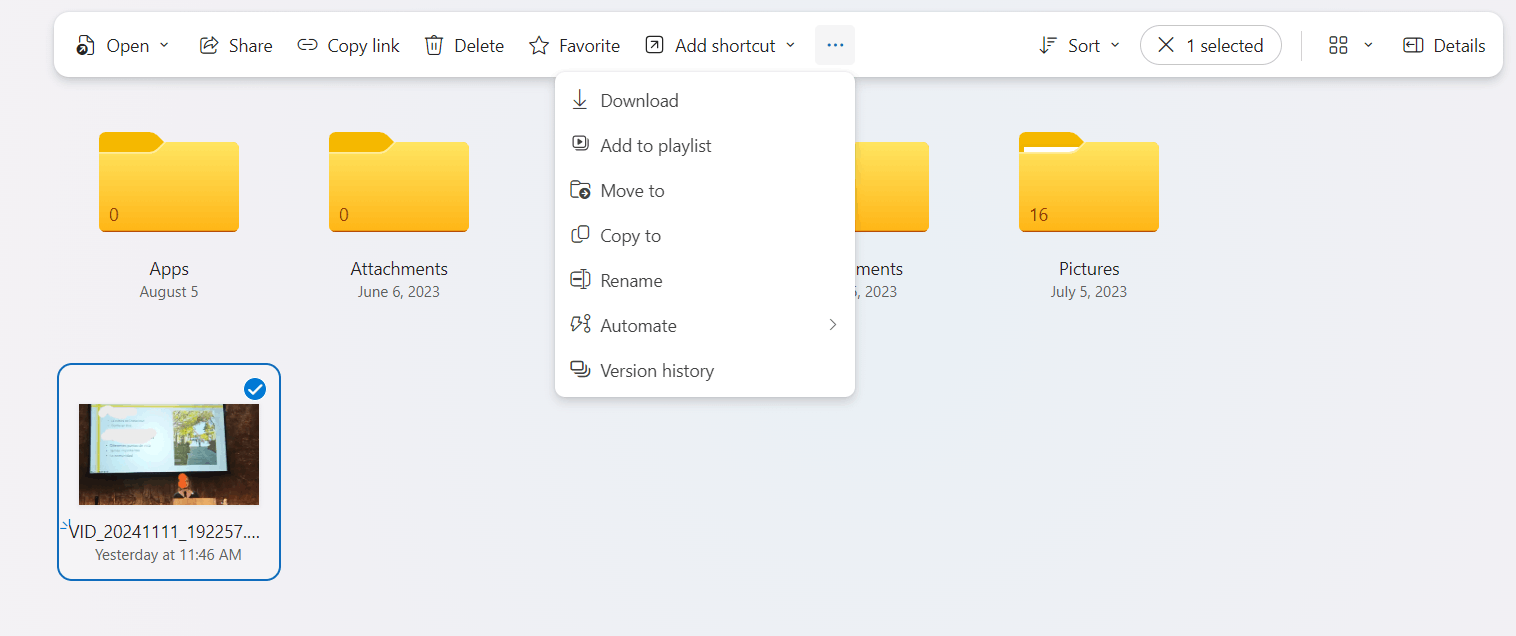
Task: Click the Add to playlist option
Action: click(655, 145)
